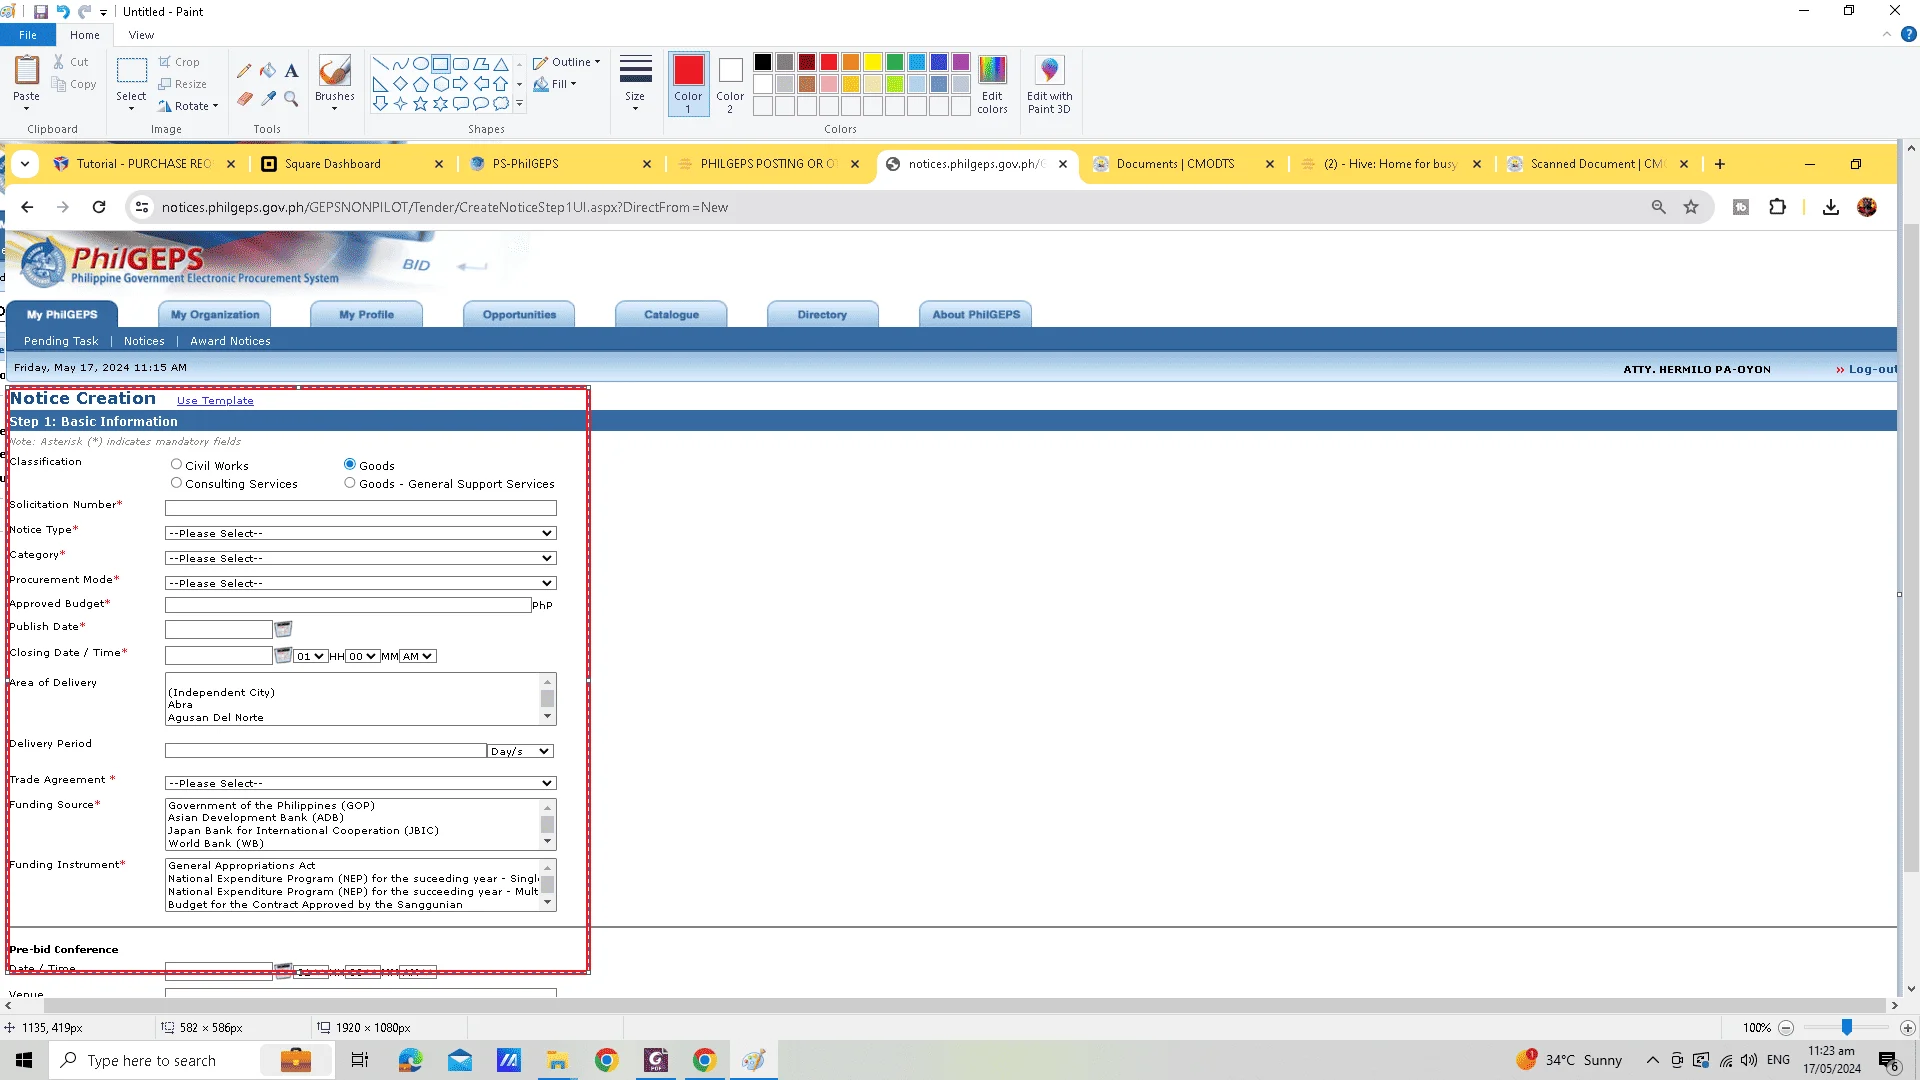The width and height of the screenshot is (1920, 1080).
Task: Open the Catalogue tab
Action: pos(671,314)
